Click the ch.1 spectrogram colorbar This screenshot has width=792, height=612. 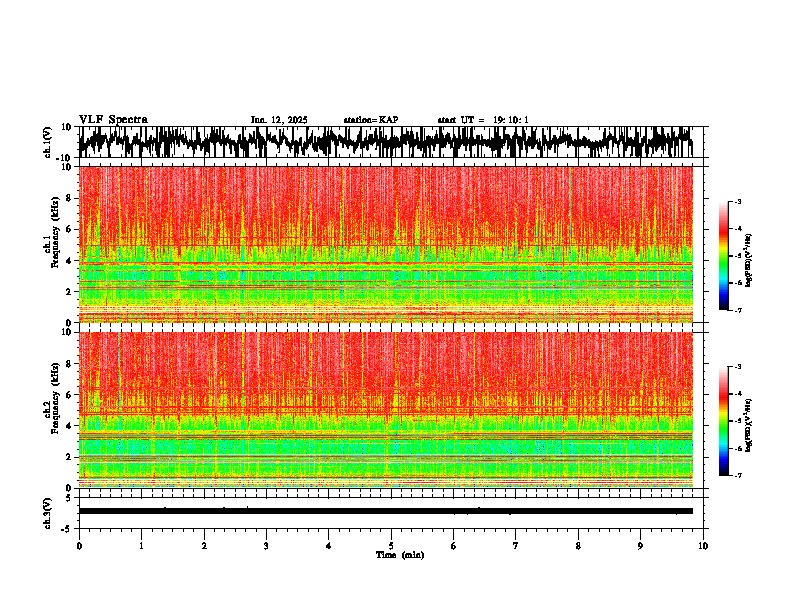[723, 256]
